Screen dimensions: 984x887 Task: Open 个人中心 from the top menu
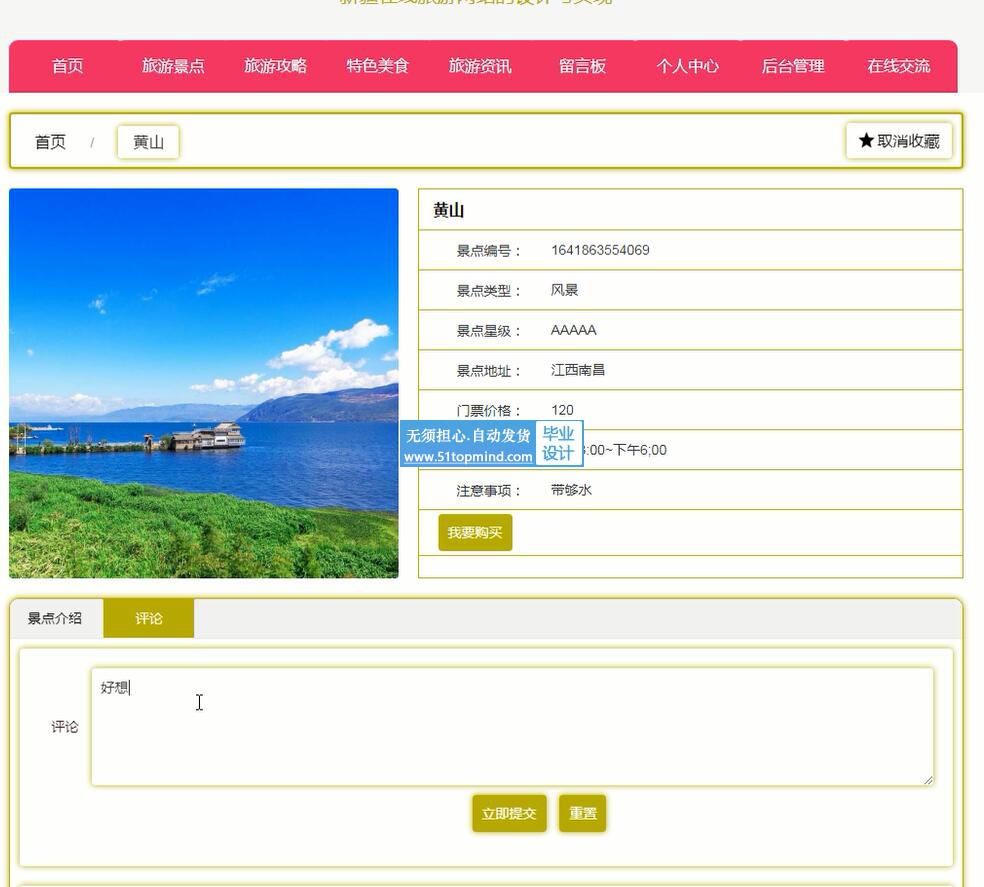[688, 66]
